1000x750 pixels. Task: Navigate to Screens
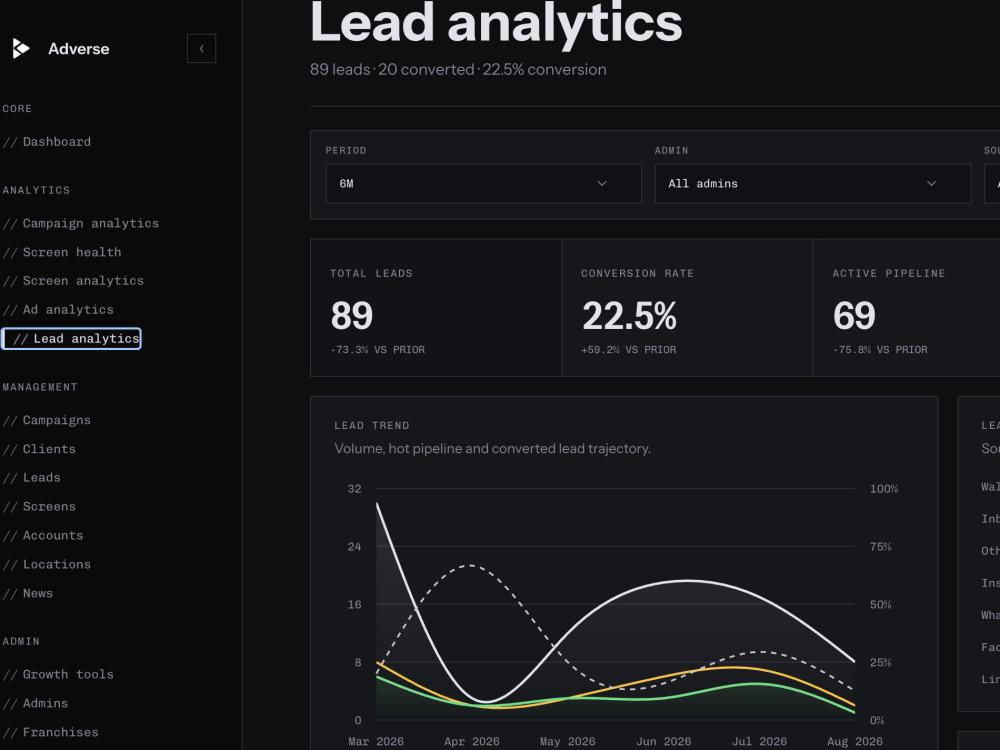point(39,506)
